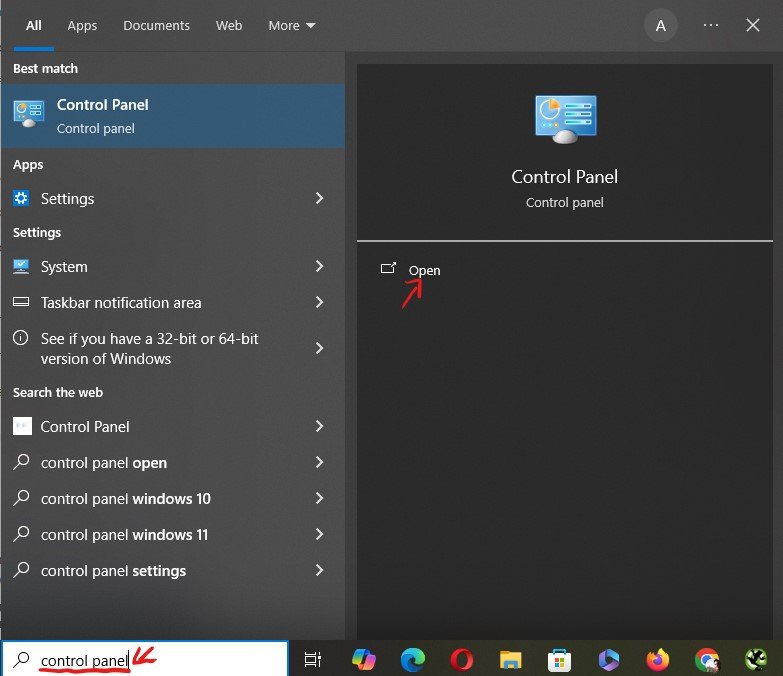
Task: Click the account avatar 'A' button
Action: point(660,26)
